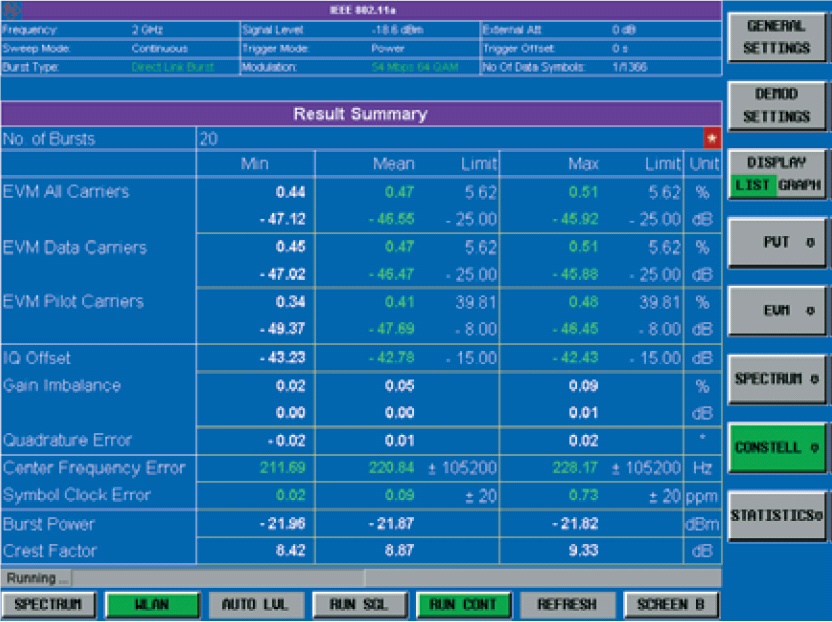Open DEMOD SETTINGS softkey

click(x=777, y=105)
